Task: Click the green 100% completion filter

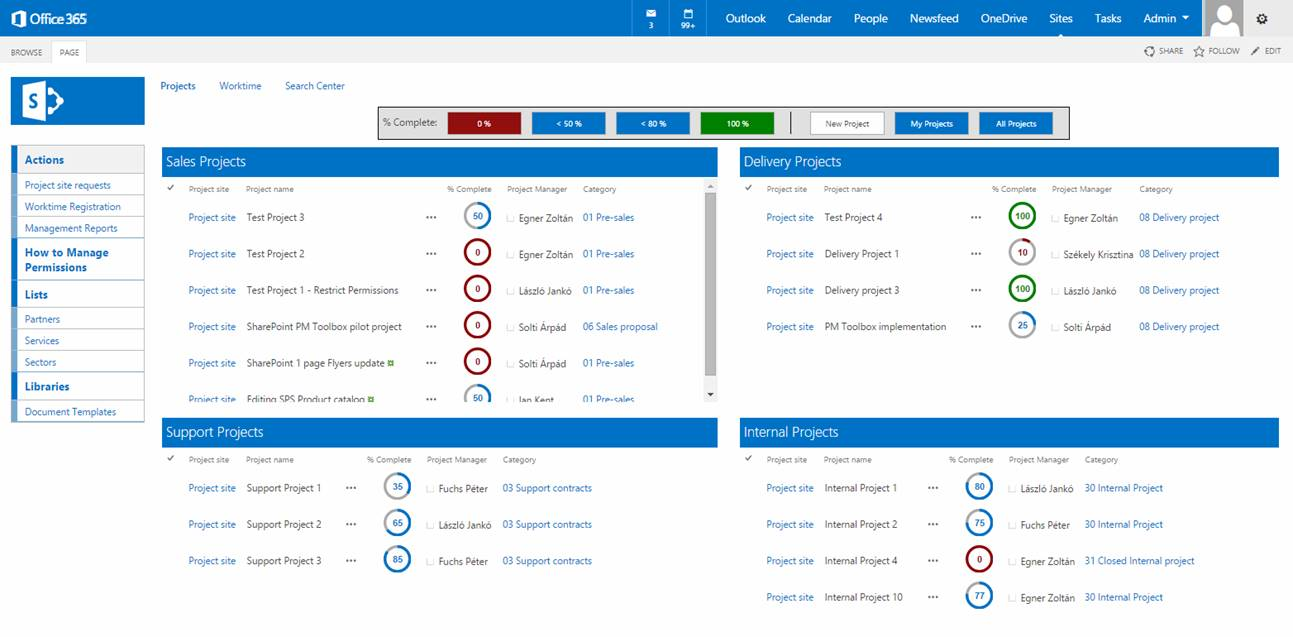Action: coord(737,123)
